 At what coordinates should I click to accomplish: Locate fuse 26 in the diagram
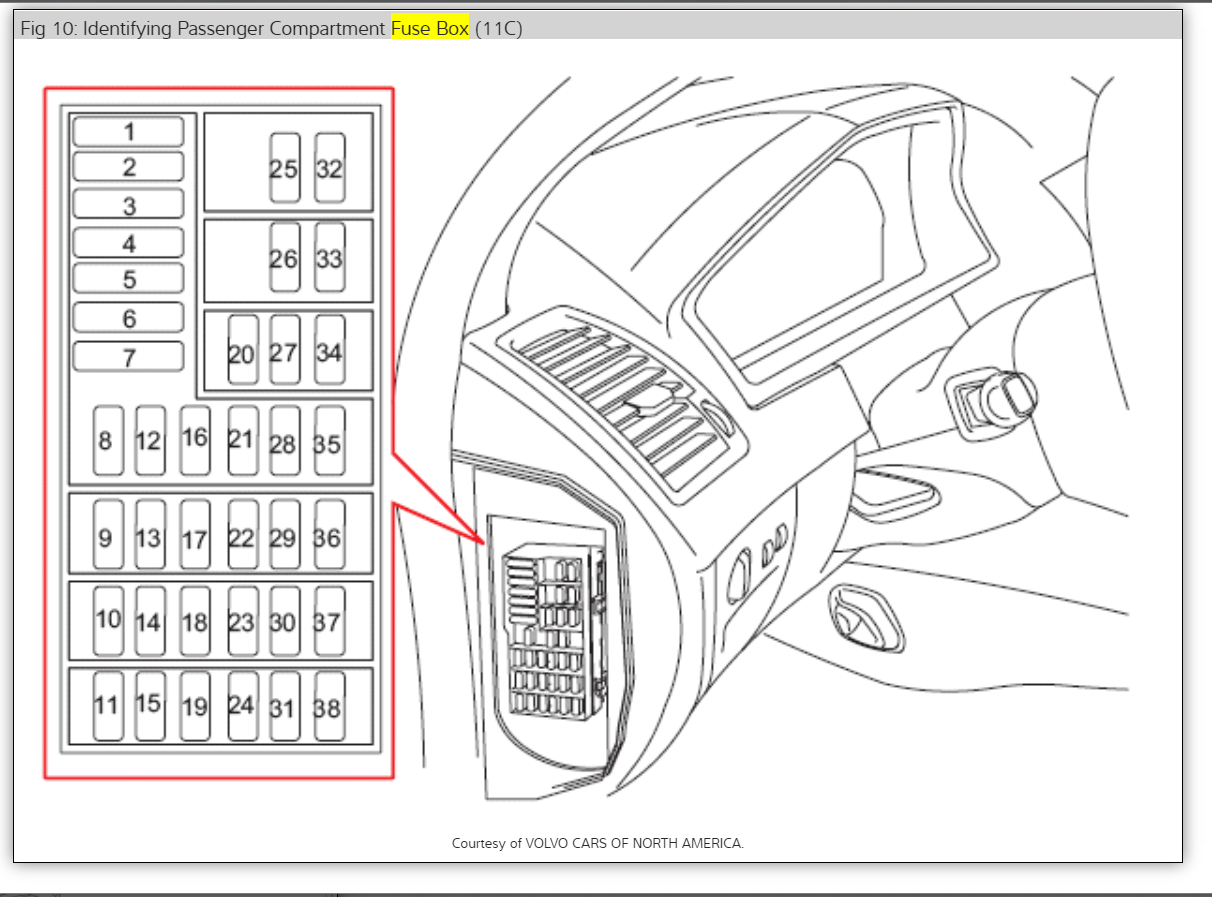pos(284,257)
